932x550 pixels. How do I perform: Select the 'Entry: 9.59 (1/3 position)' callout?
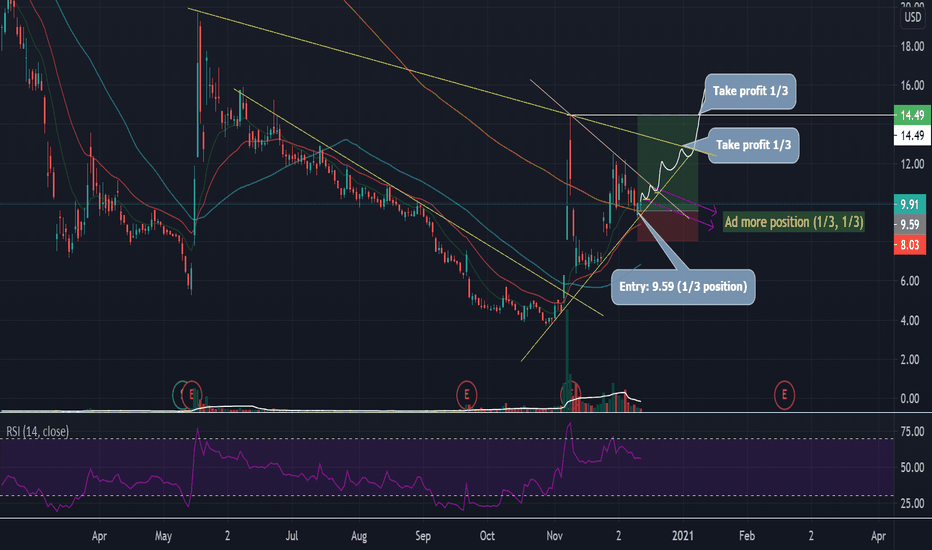tap(683, 287)
